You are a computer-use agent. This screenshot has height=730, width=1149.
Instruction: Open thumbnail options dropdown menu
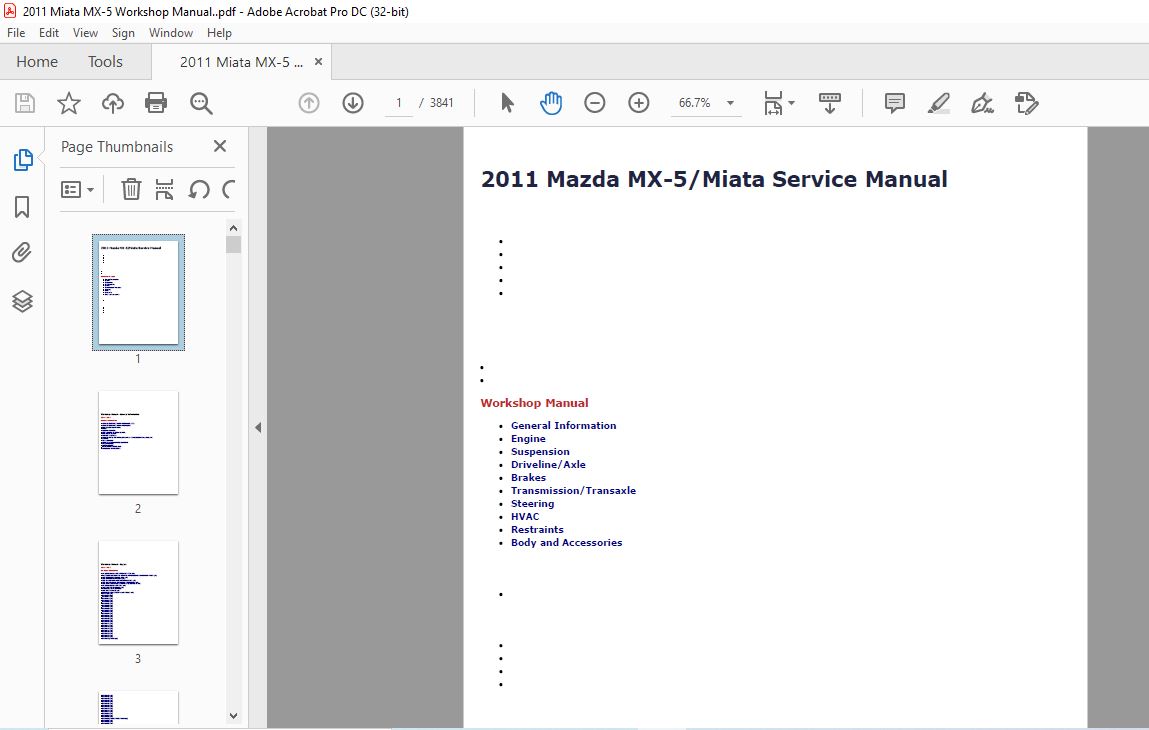[78, 190]
